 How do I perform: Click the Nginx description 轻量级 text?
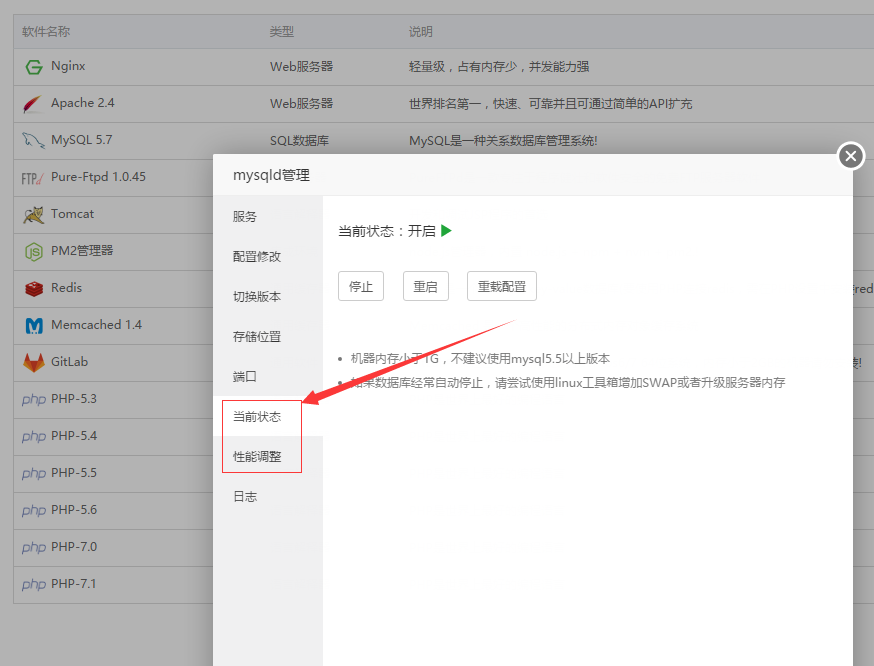pos(499,66)
